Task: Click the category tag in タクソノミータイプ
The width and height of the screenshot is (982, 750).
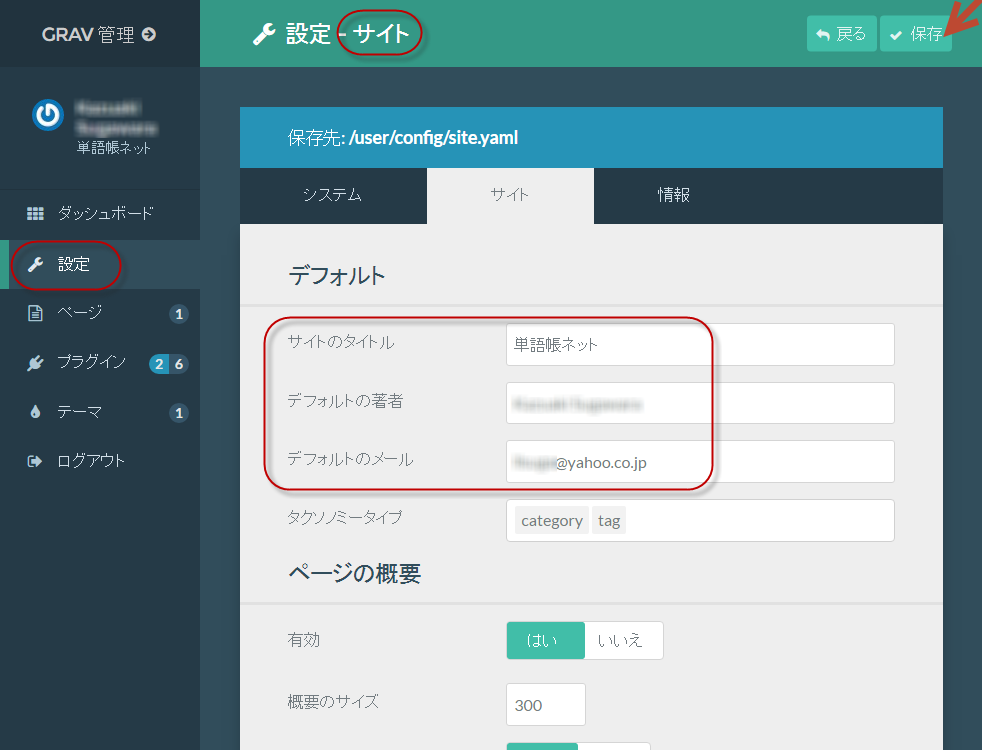Action: 552,521
